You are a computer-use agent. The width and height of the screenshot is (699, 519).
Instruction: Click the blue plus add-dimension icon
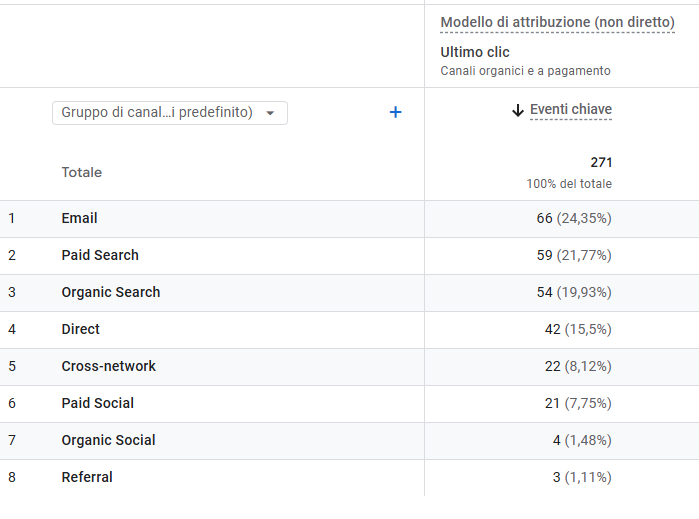[395, 112]
